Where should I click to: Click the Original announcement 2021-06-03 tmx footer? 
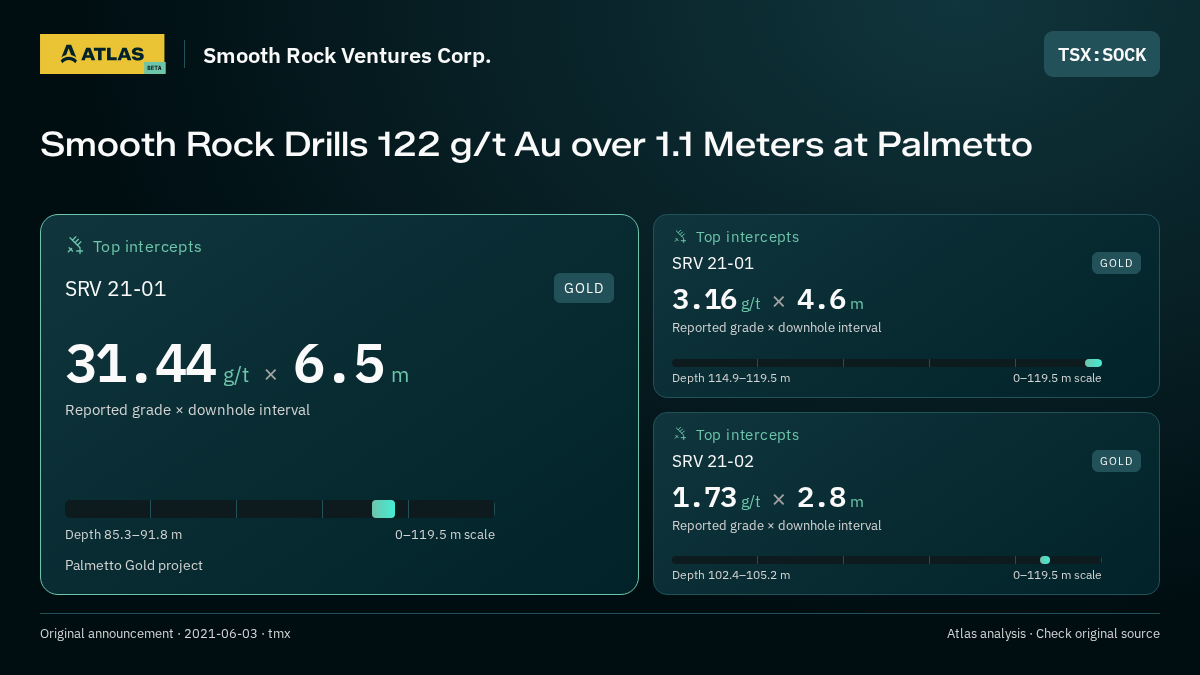[165, 634]
